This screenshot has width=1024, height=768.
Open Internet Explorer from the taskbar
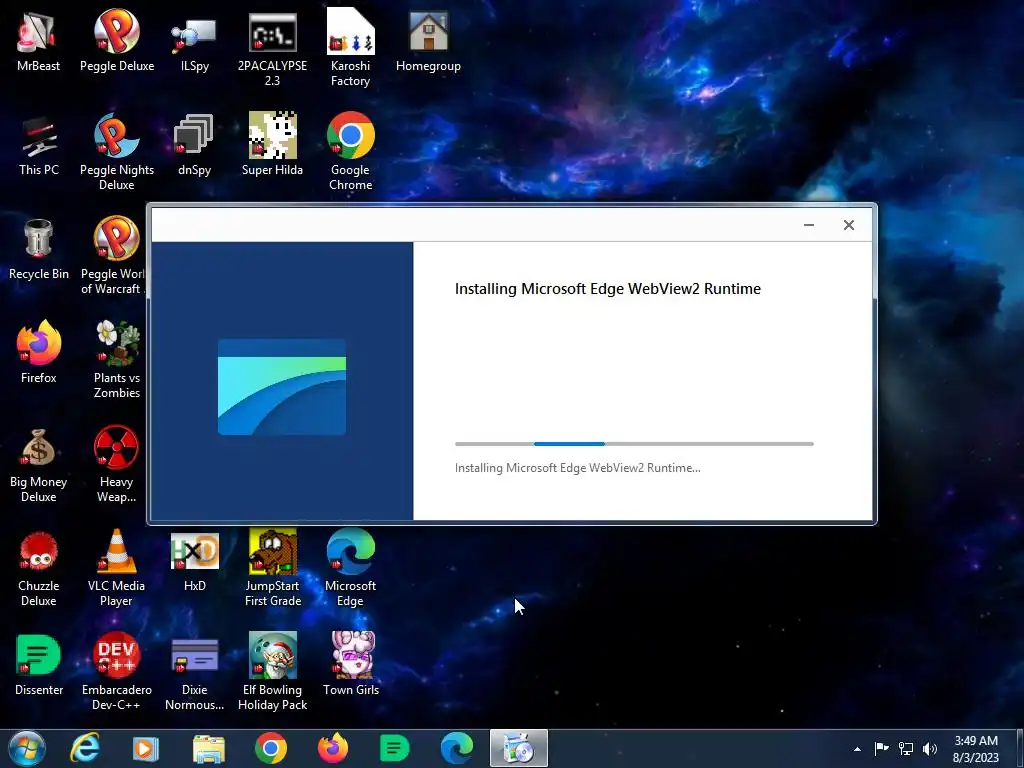click(85, 748)
